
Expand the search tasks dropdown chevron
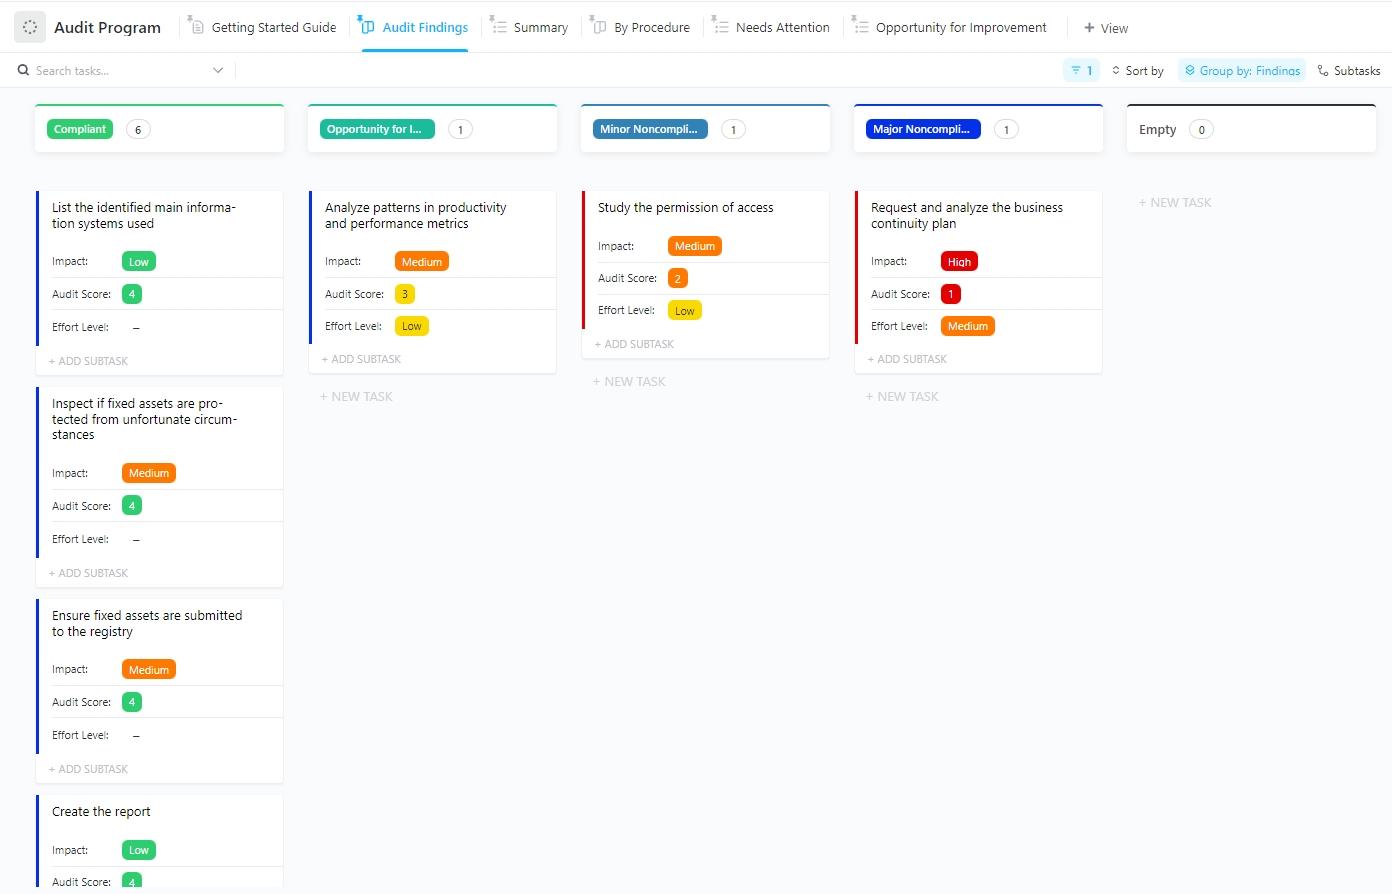(x=218, y=70)
